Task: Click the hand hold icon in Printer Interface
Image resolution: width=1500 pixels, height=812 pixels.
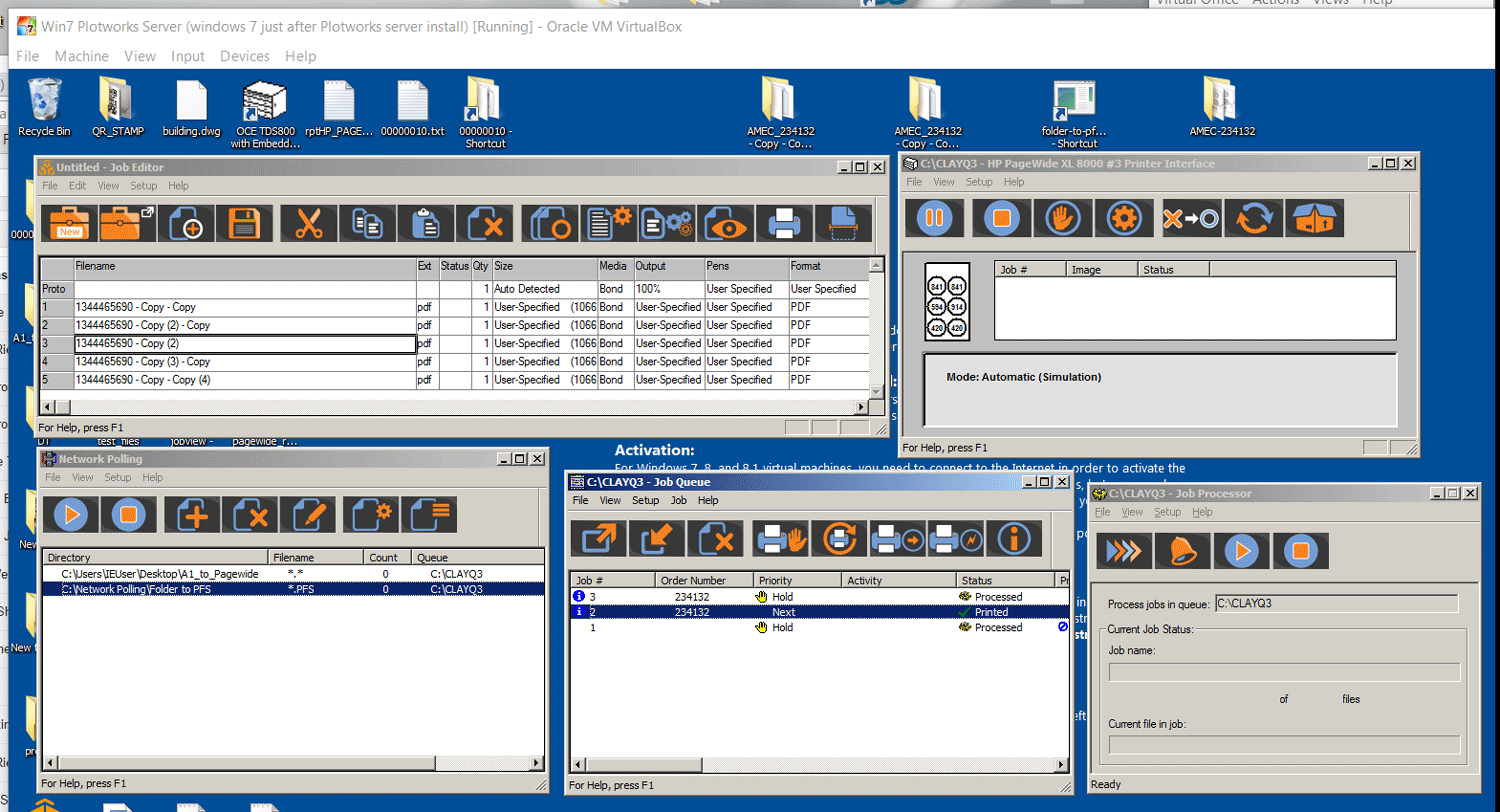Action: click(1063, 218)
